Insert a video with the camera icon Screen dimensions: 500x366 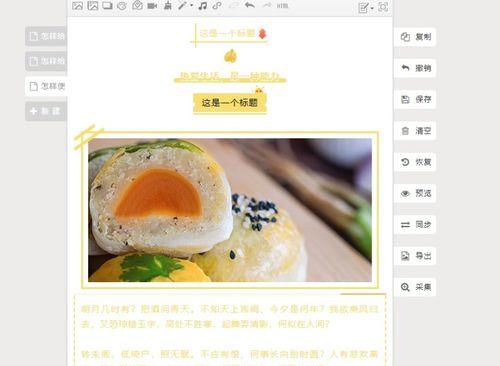coord(152,6)
